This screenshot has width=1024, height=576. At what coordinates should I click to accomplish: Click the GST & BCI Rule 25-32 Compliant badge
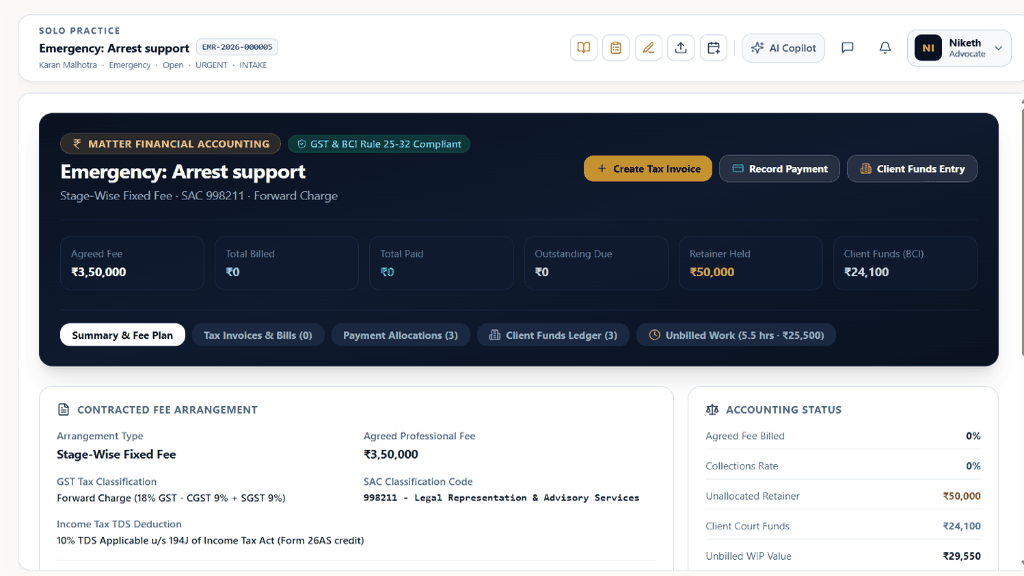379,144
